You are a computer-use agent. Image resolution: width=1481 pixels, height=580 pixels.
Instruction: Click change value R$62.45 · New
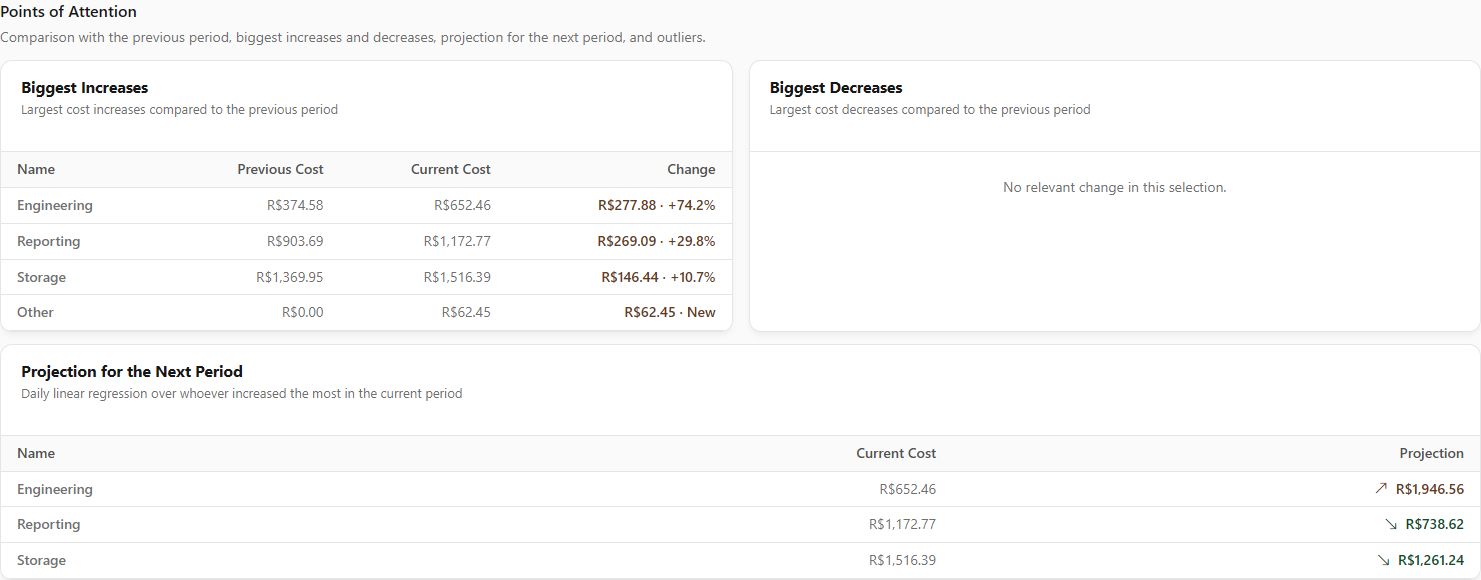670,312
